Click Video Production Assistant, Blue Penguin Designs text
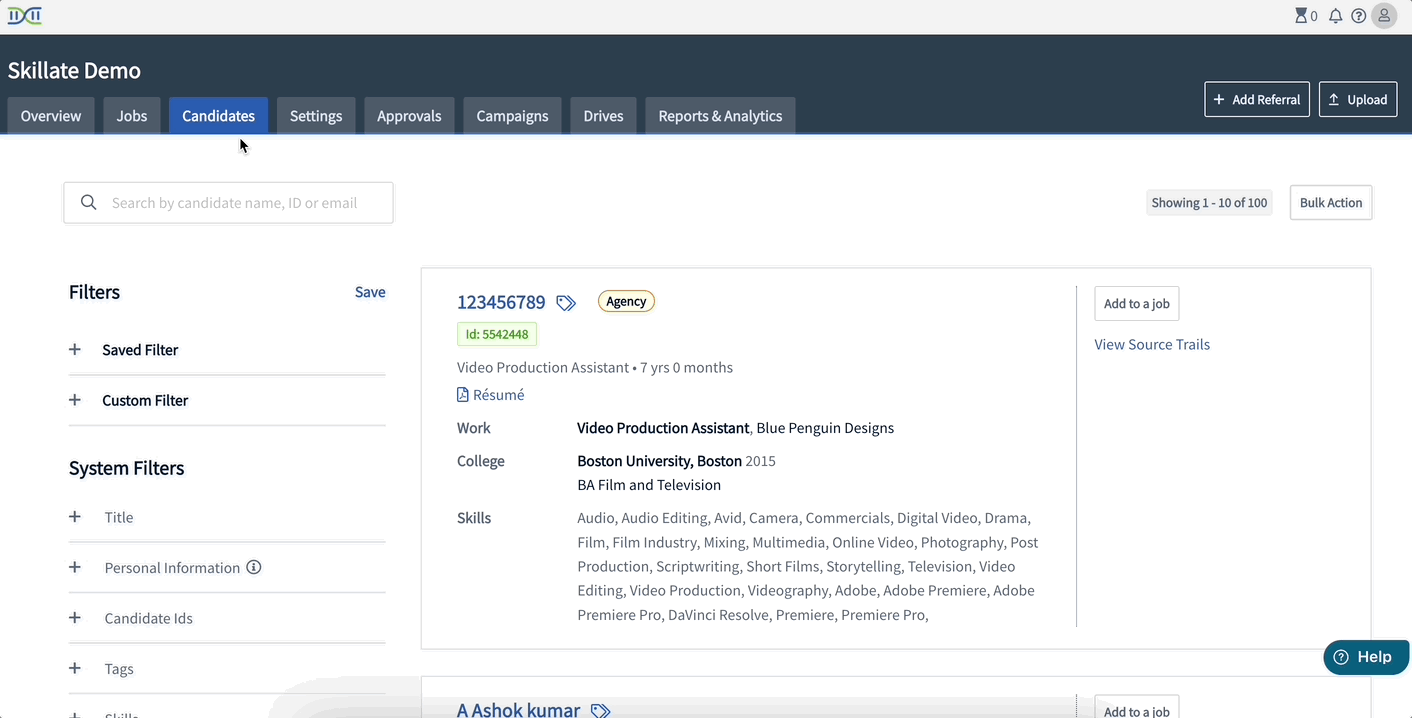 pos(735,428)
